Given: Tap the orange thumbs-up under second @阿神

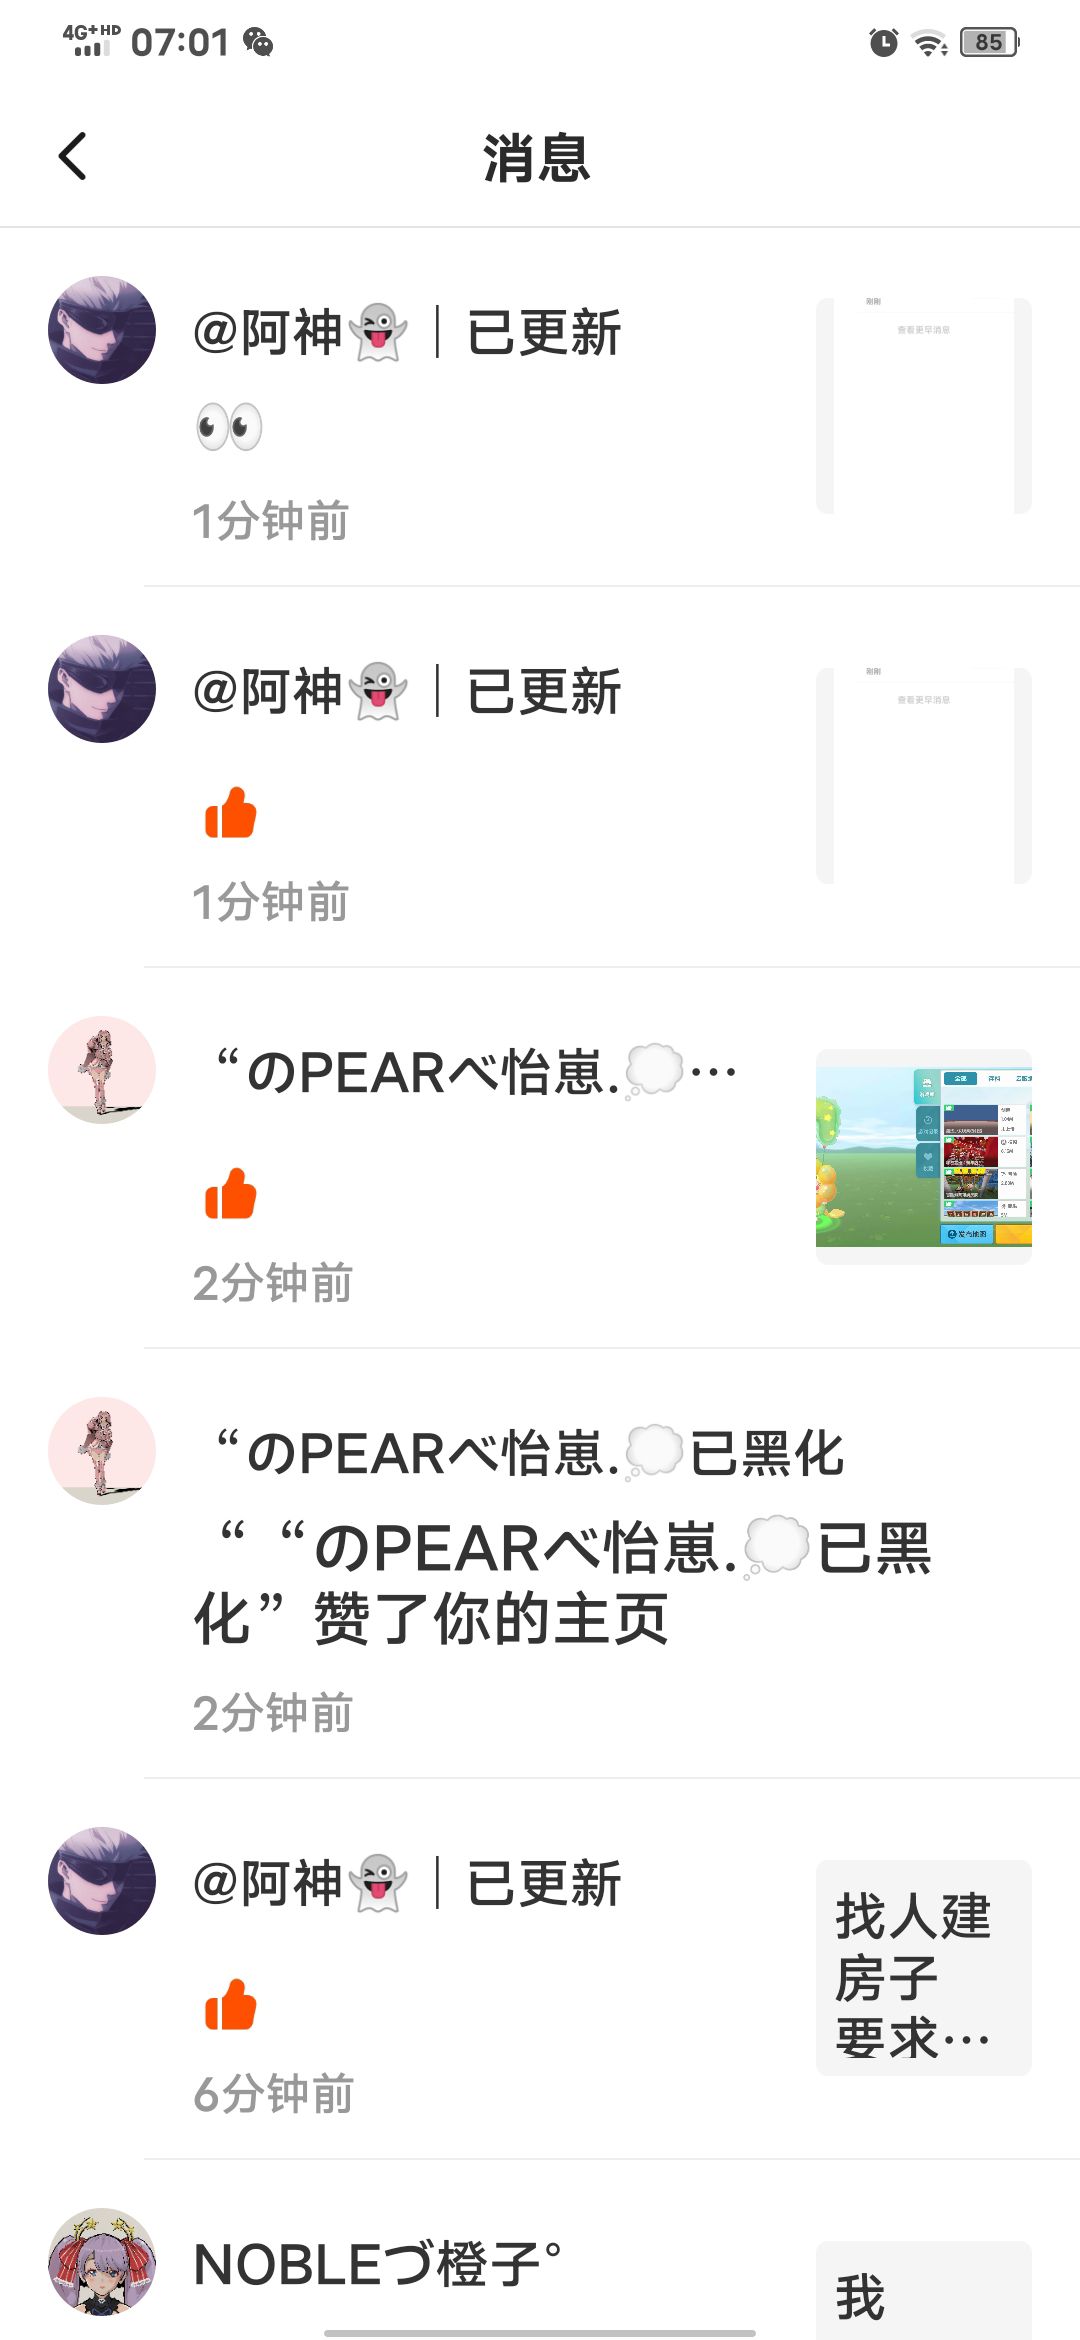Looking at the screenshot, I should pos(231,812).
